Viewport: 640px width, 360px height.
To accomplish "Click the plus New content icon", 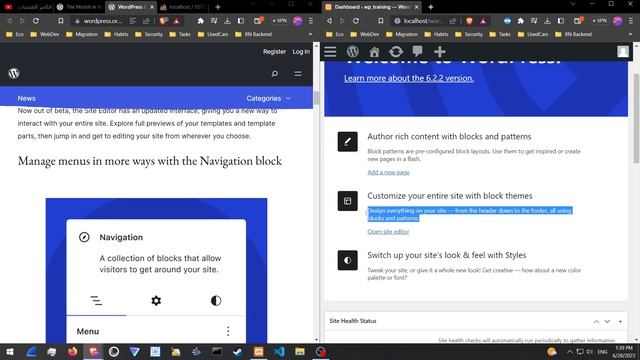I will [440, 52].
